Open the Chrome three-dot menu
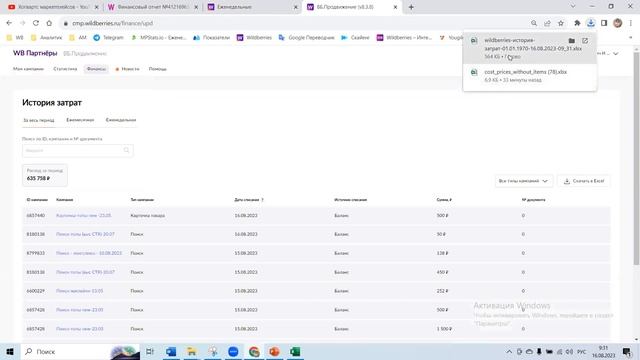 pyautogui.click(x=631, y=23)
